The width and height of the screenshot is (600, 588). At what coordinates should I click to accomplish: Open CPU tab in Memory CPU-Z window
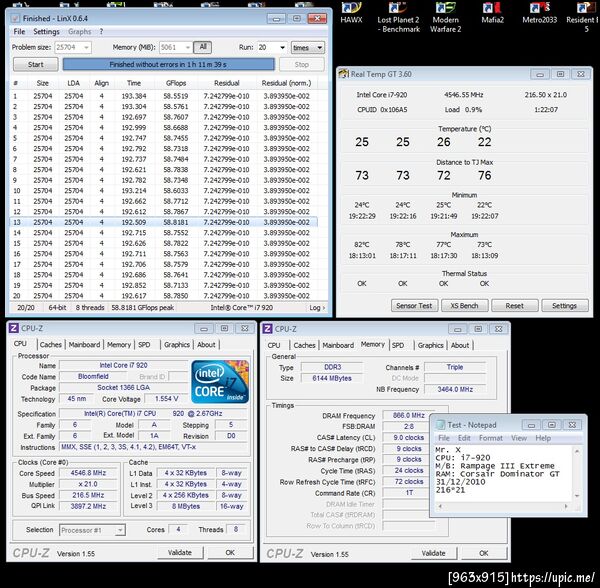tap(274, 345)
